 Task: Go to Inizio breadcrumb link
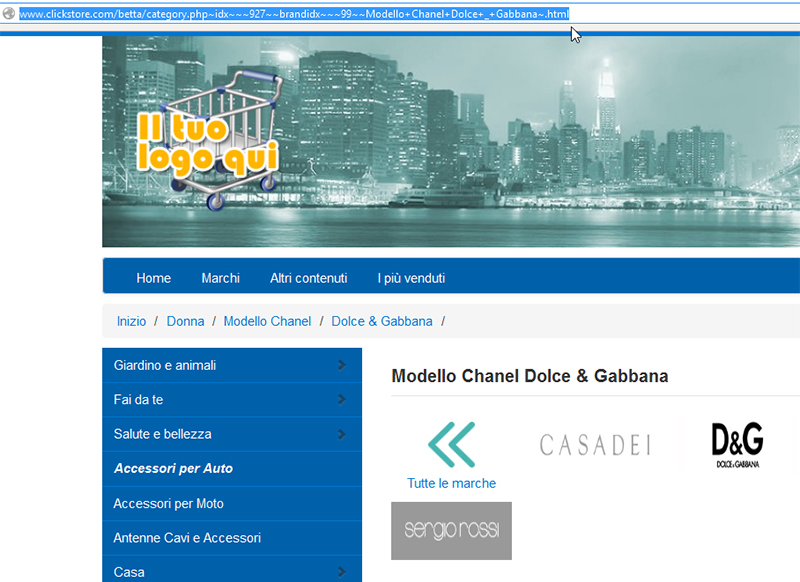pyautogui.click(x=131, y=321)
